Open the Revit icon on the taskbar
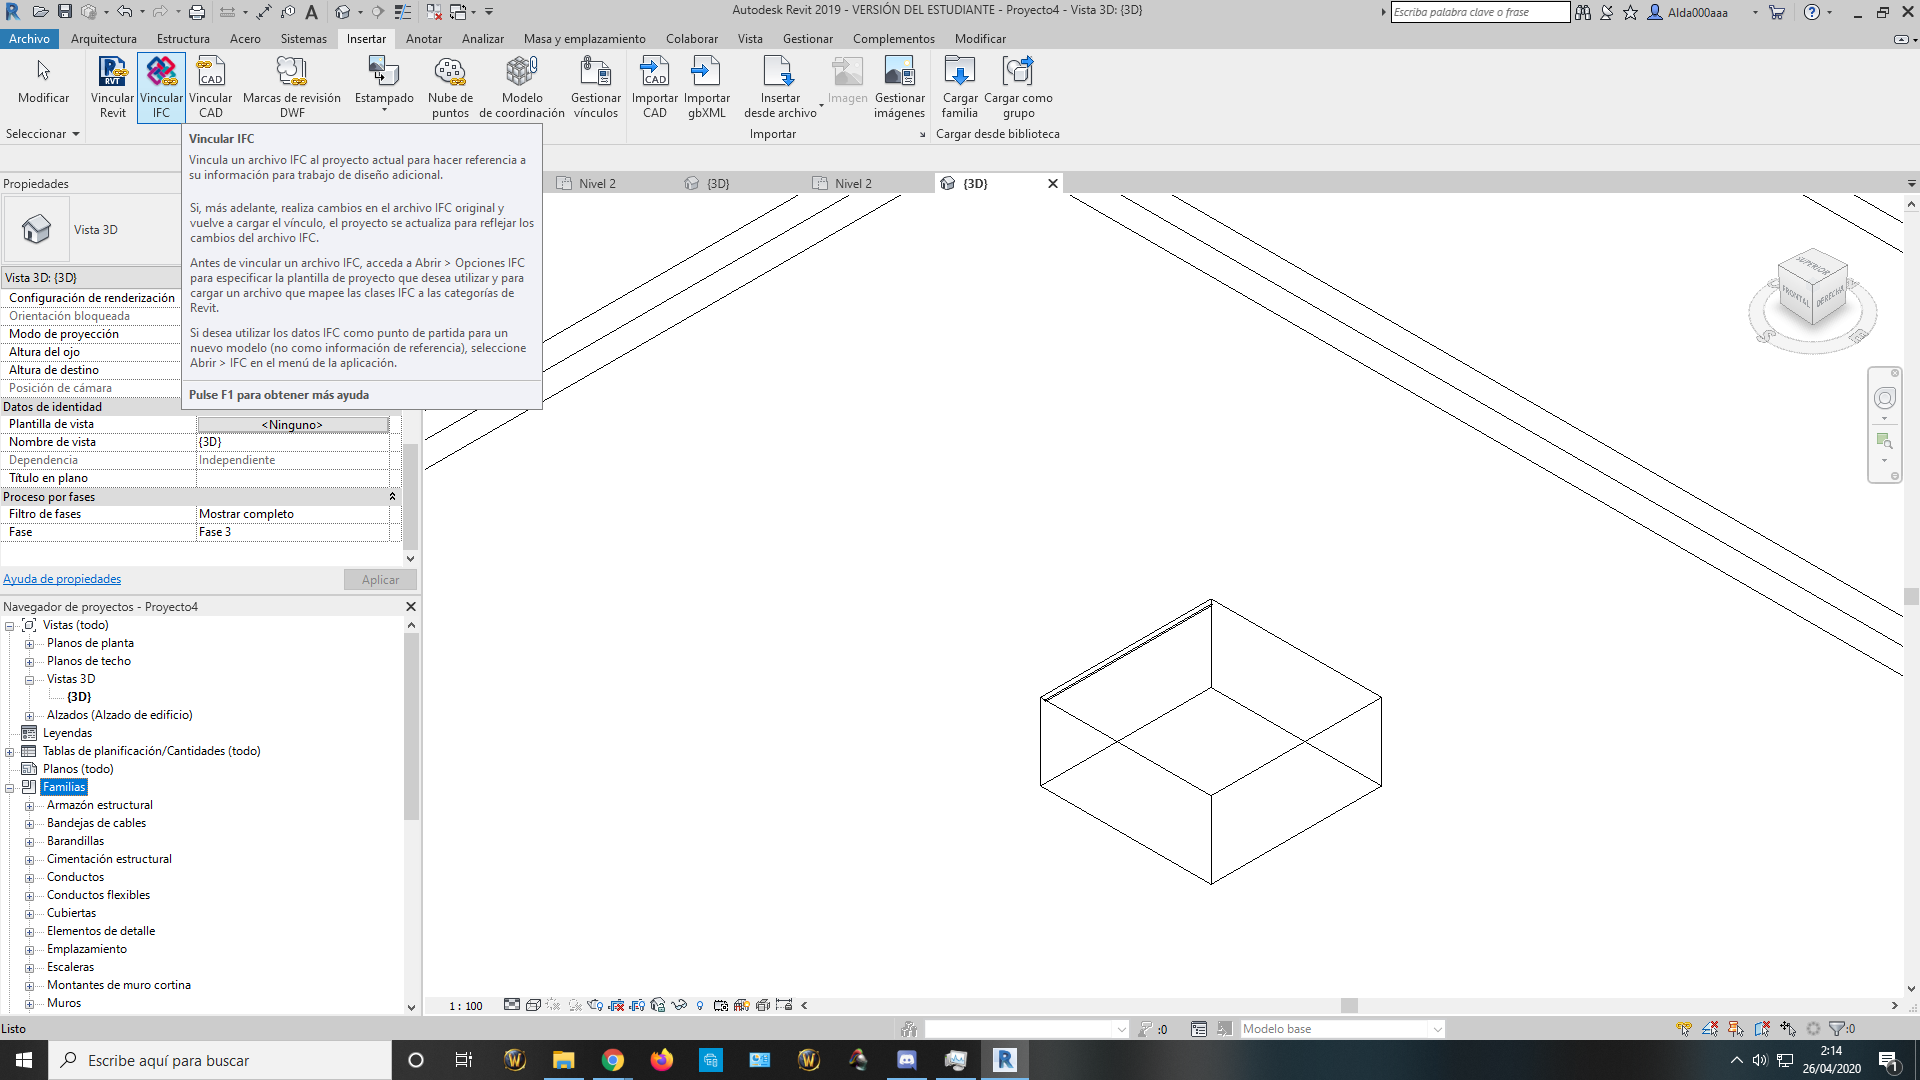The width and height of the screenshot is (1920, 1080). [x=1004, y=1060]
